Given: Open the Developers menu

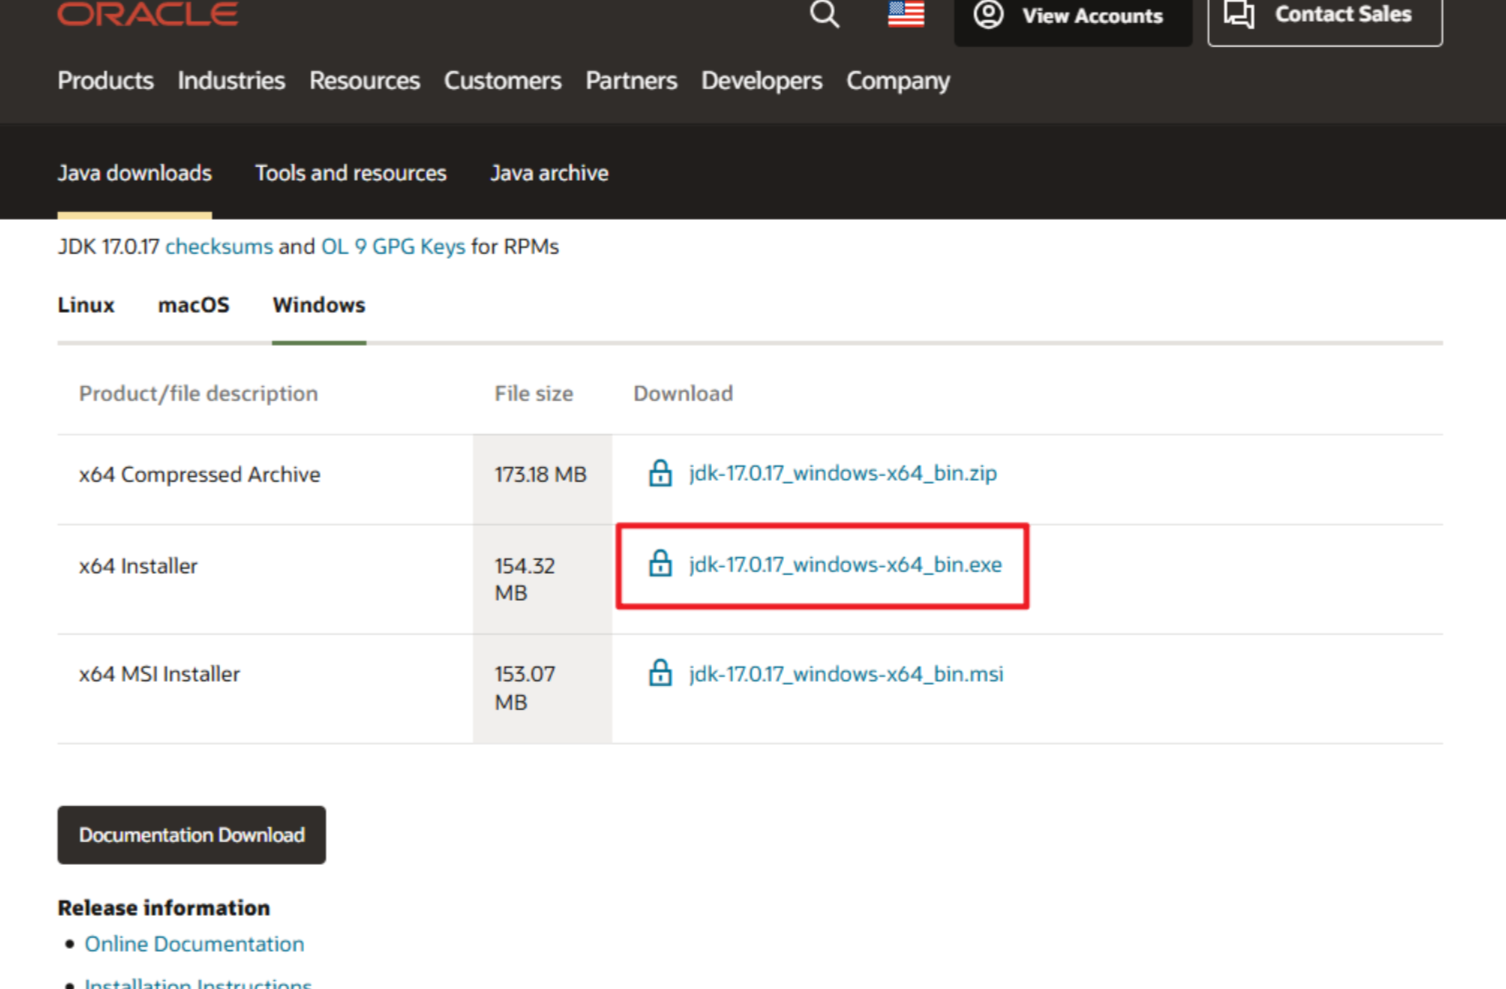Looking at the screenshot, I should pyautogui.click(x=762, y=81).
